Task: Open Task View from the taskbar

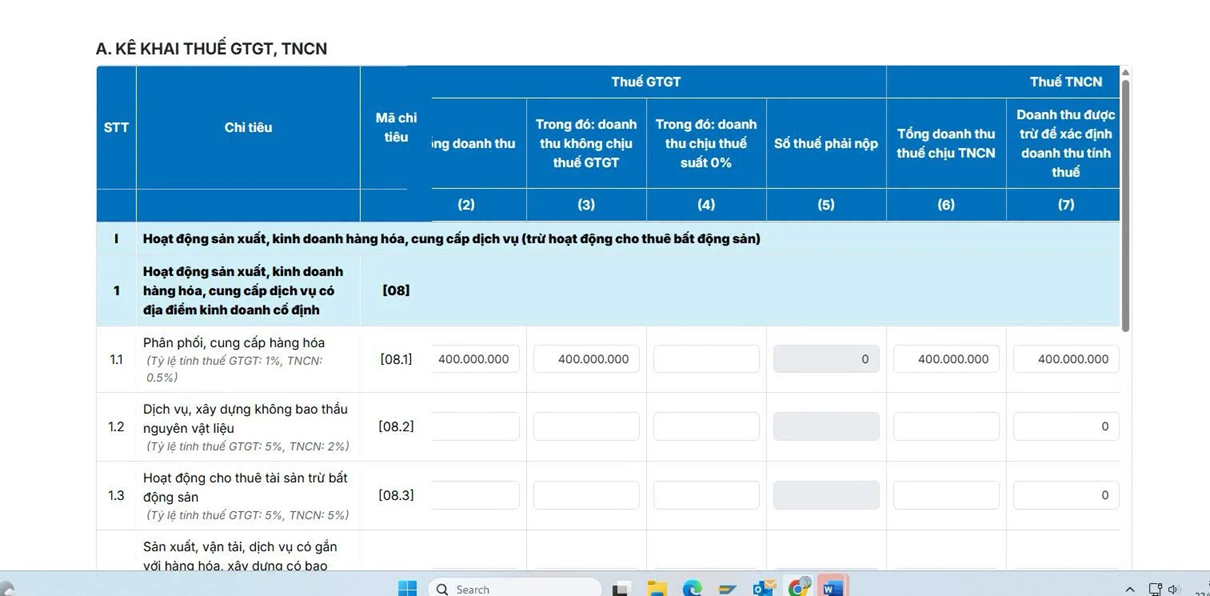Action: pyautogui.click(x=621, y=589)
